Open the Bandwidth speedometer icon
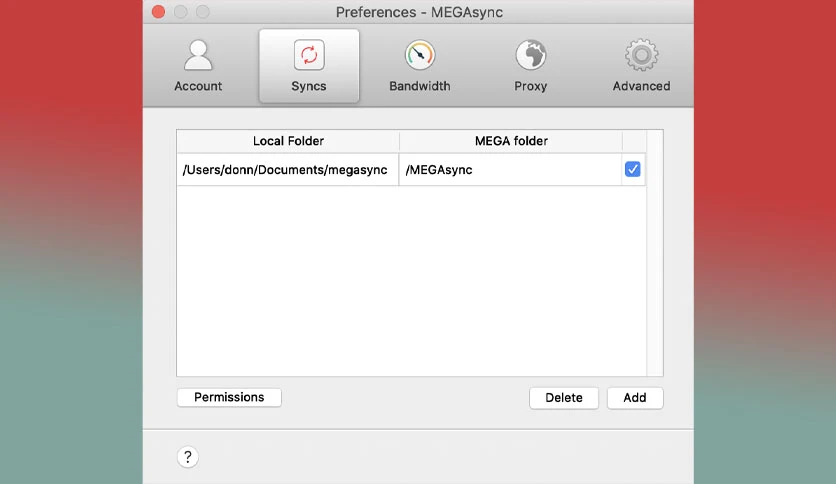Screen dimensions: 836x484 pos(420,55)
